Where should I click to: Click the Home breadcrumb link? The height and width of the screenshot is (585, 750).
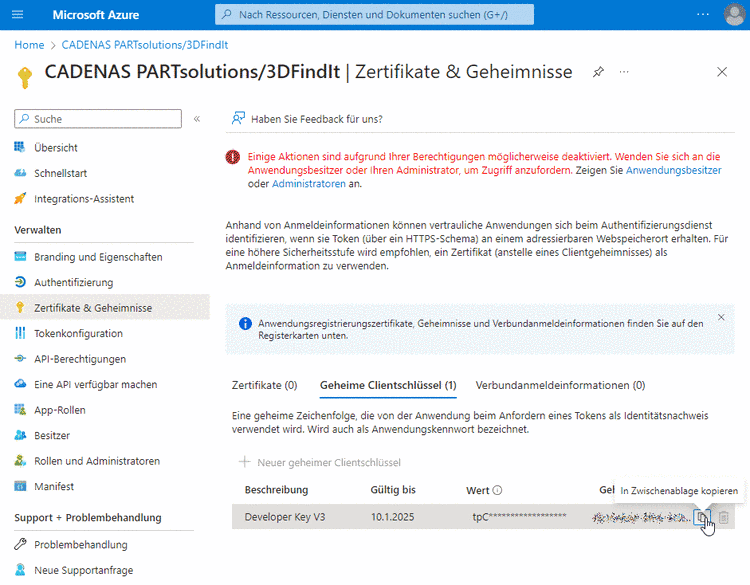pyautogui.click(x=29, y=45)
